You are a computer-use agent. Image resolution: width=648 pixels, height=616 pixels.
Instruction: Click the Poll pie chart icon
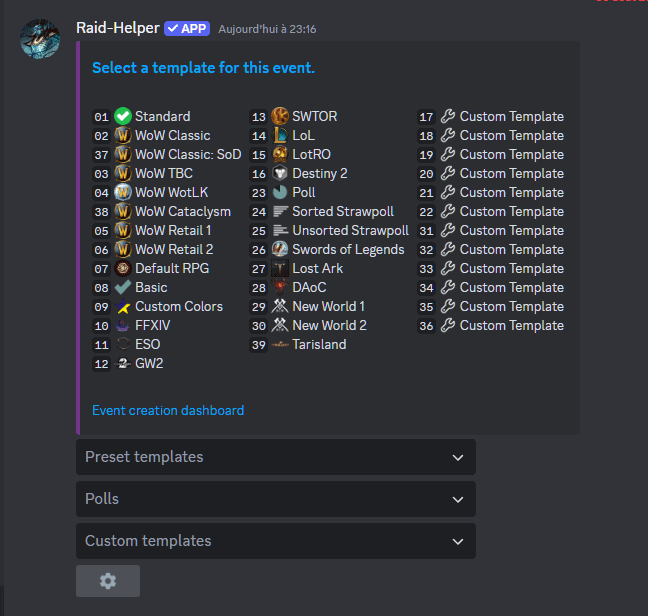click(x=280, y=192)
